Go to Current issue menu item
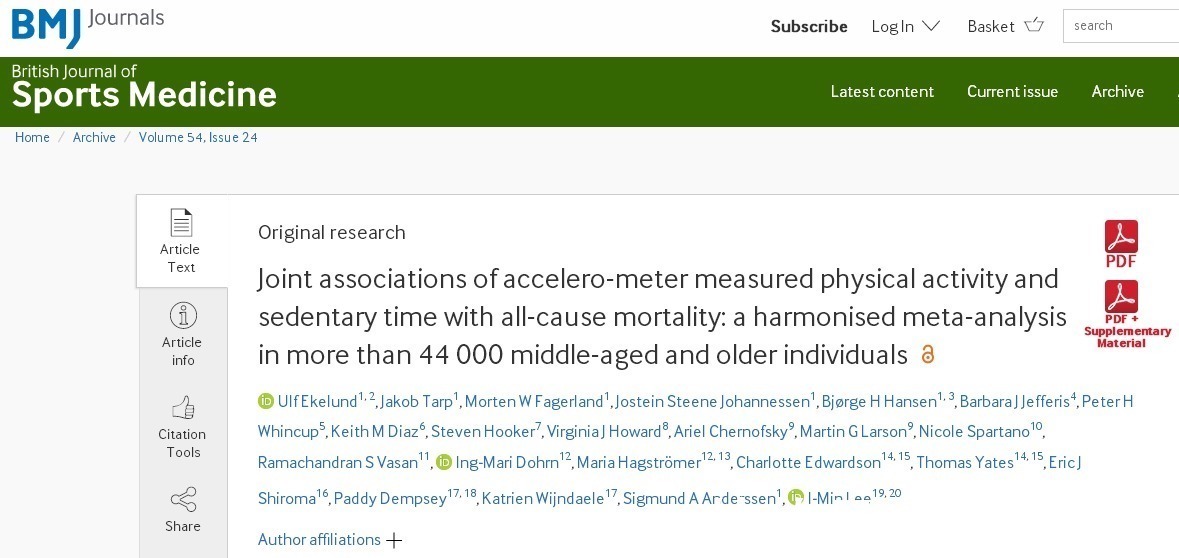Viewport: 1179px width, 558px height. tap(1012, 91)
